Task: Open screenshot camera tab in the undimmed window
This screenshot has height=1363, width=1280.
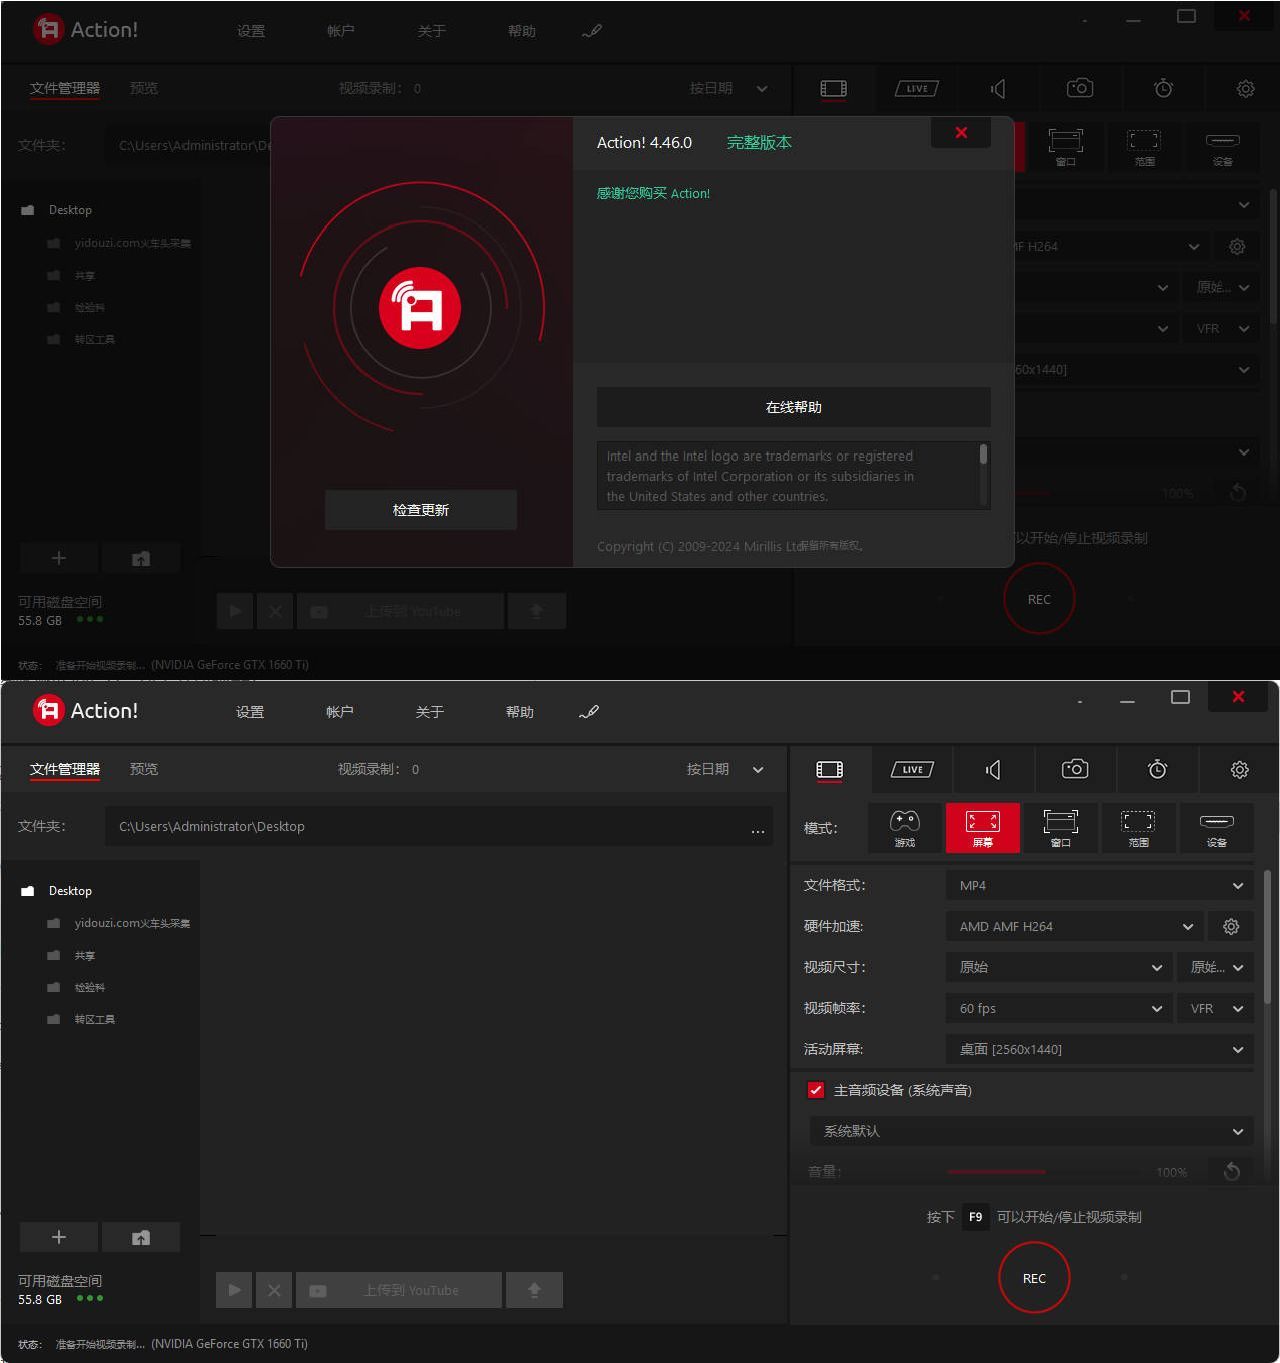Action: (1075, 769)
